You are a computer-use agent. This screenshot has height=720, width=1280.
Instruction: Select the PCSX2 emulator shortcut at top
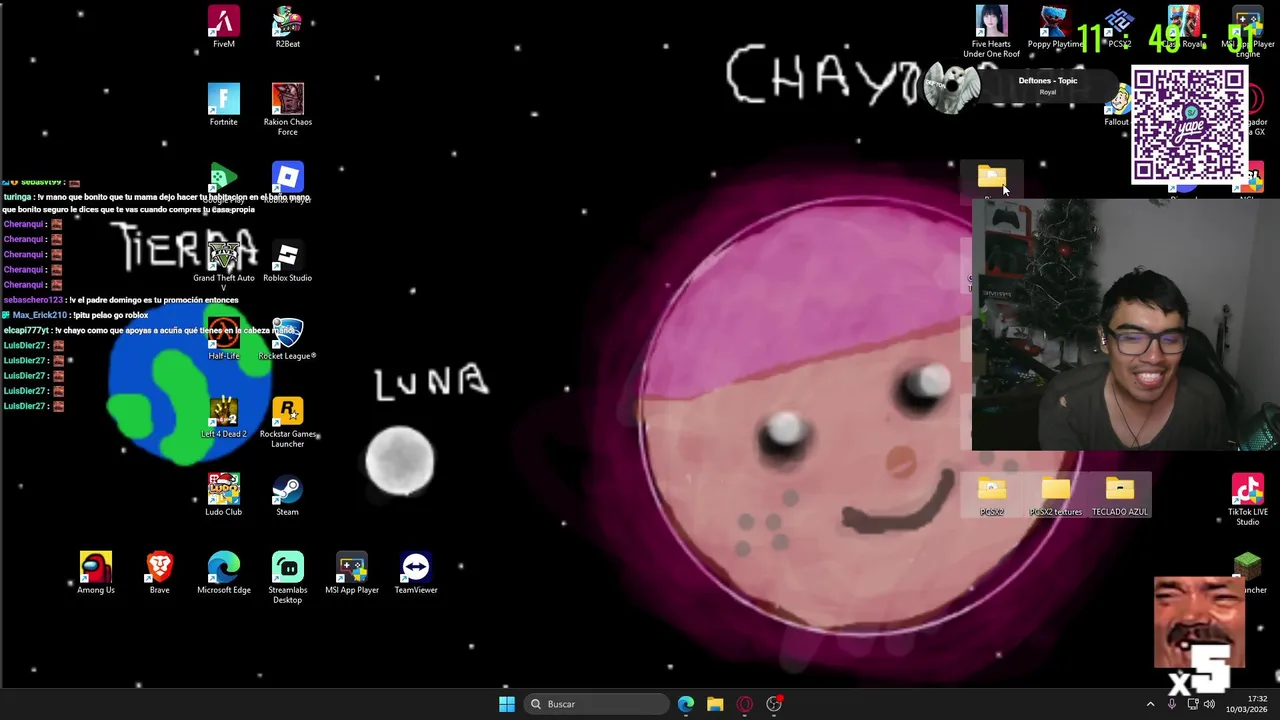(1119, 28)
